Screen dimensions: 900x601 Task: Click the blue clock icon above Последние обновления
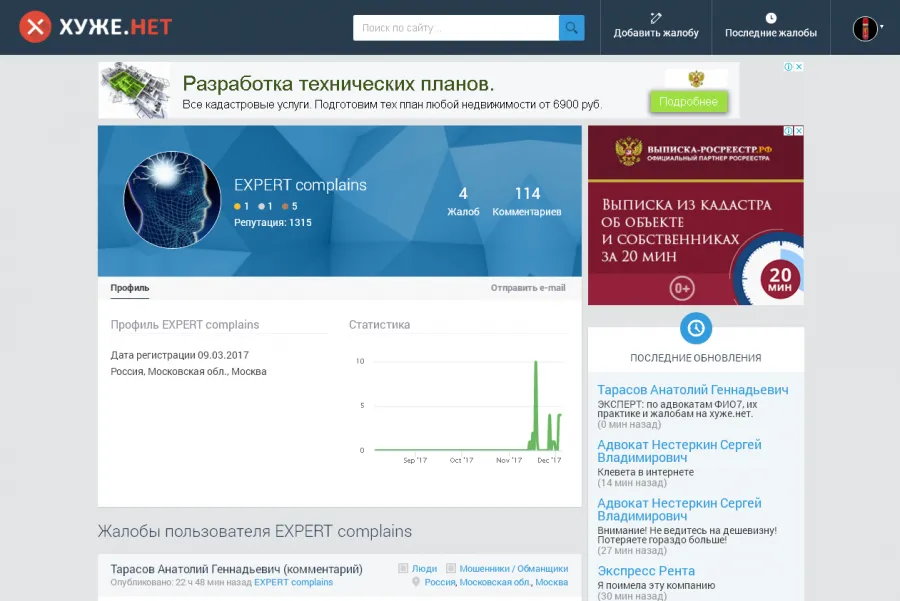click(696, 328)
